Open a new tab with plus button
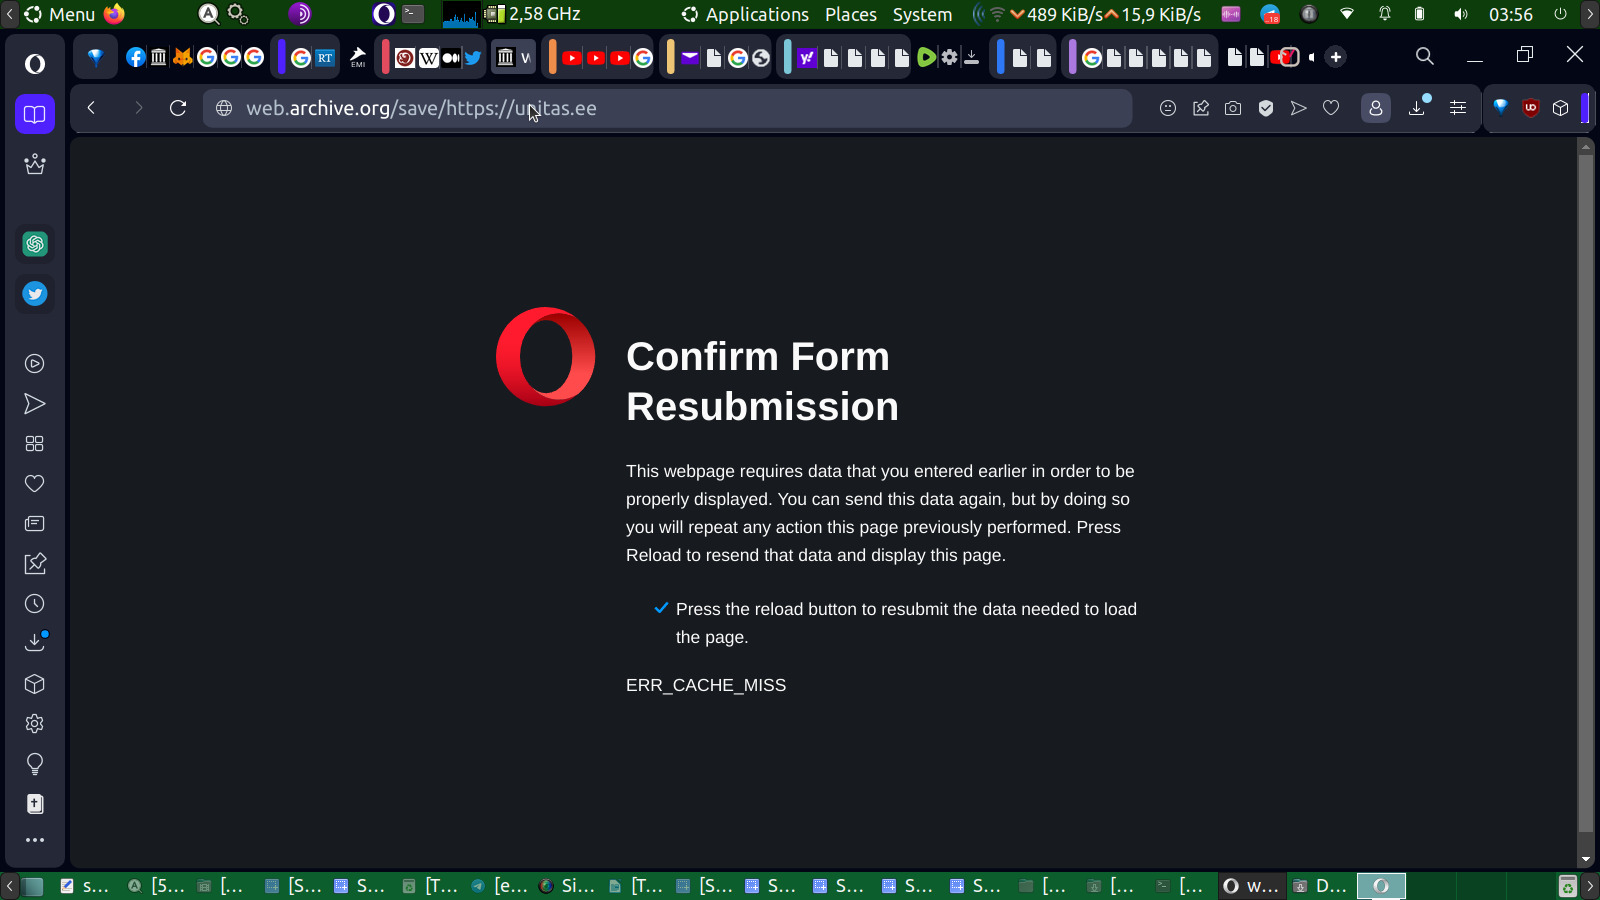Image resolution: width=1600 pixels, height=900 pixels. pos(1336,57)
